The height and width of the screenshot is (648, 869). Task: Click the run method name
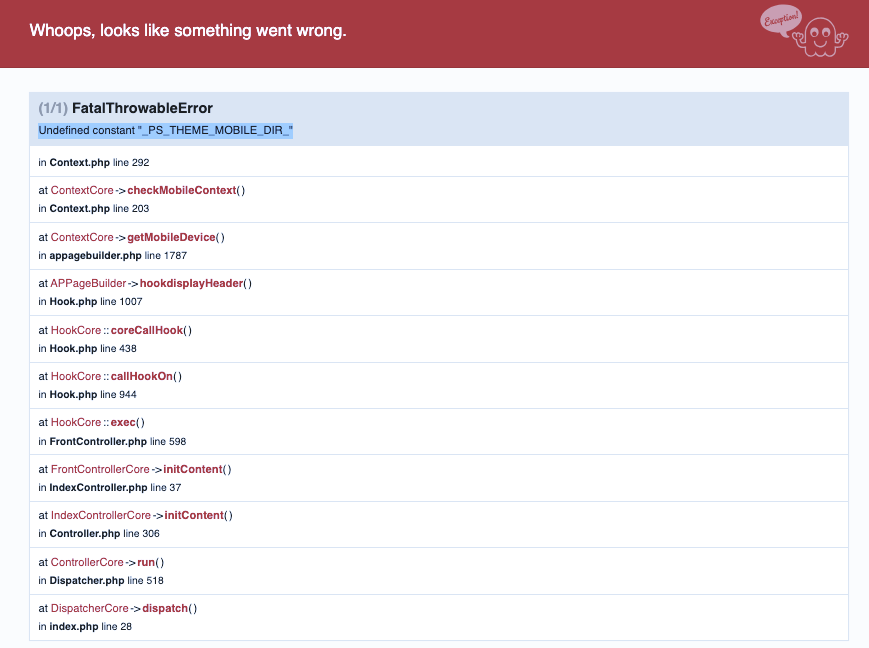(x=146, y=563)
